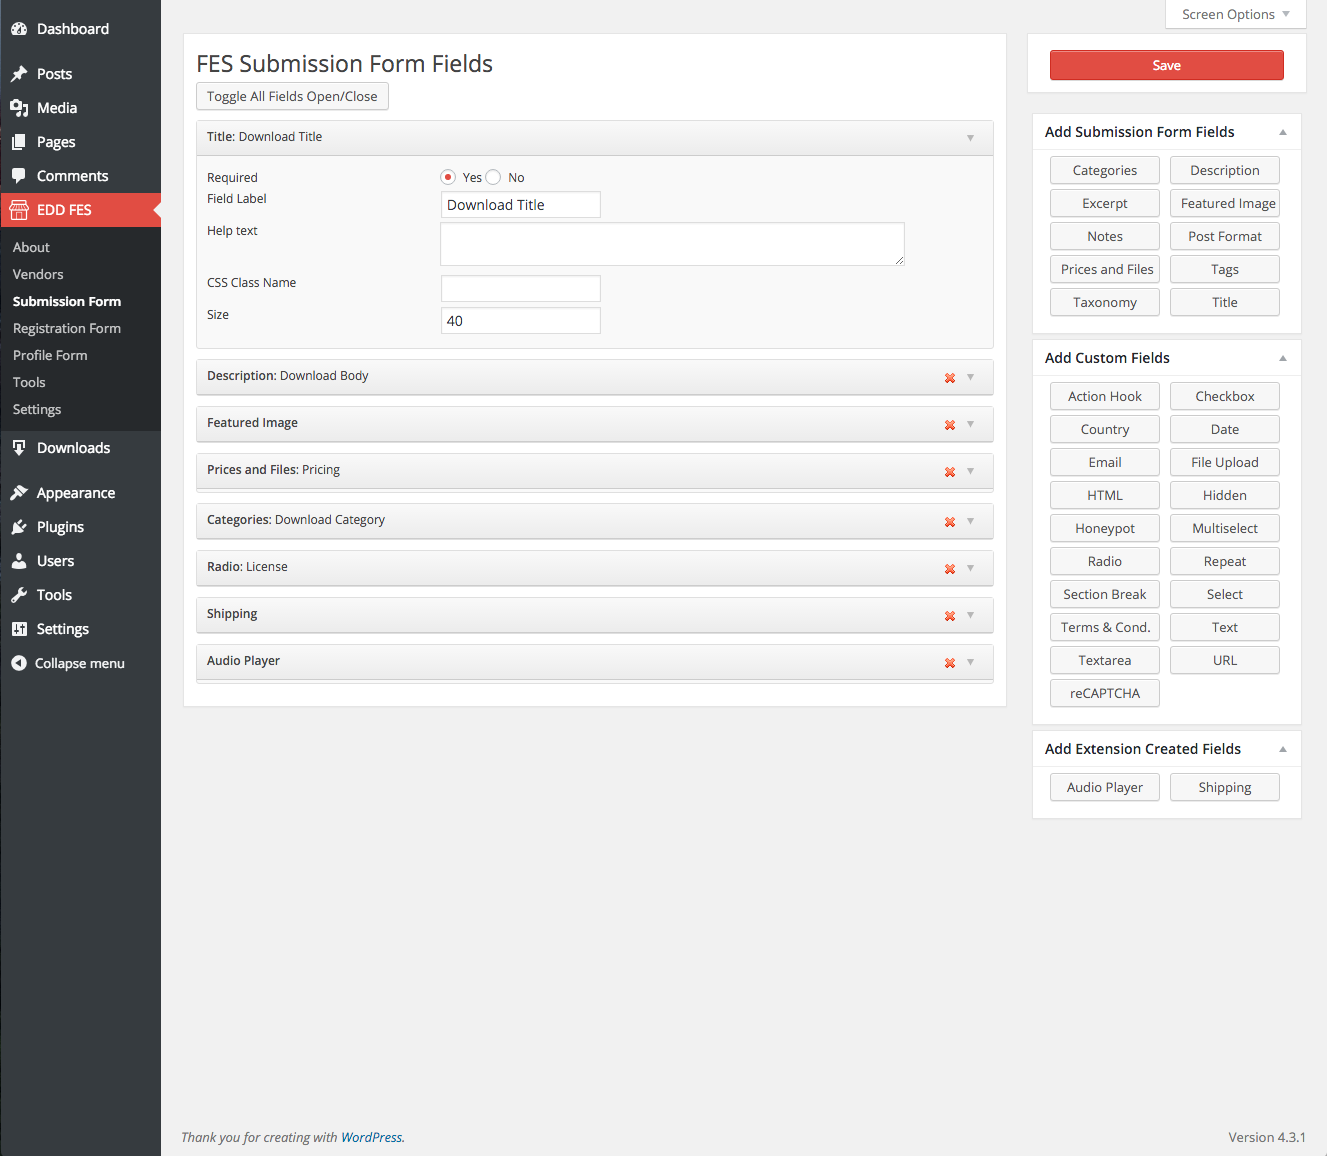1327x1156 pixels.
Task: Delete the Description: Download Body field
Action: (x=949, y=378)
